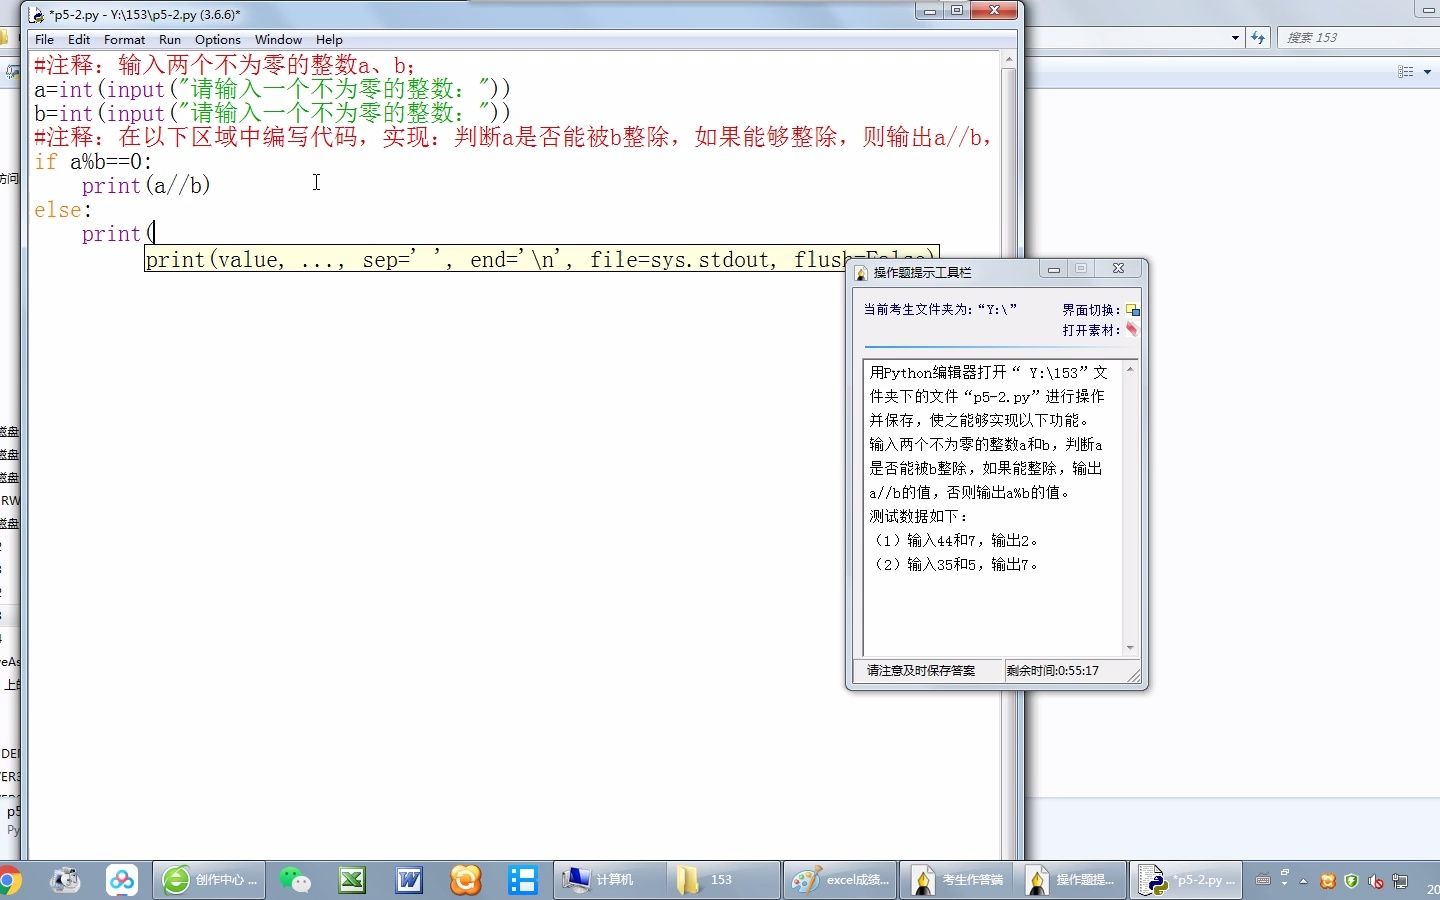
Task: Click the b=int(input(...)) code line
Action: (272, 114)
